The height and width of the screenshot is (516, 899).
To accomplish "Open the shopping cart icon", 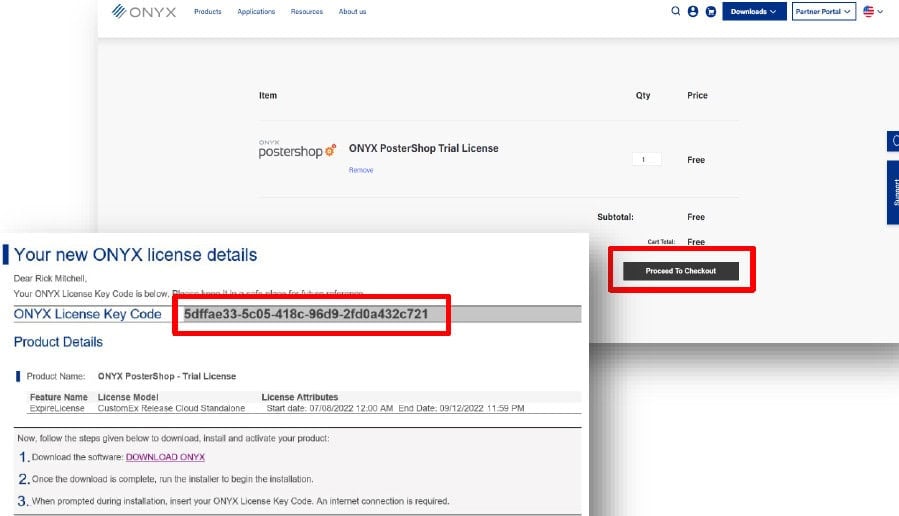I will pyautogui.click(x=711, y=12).
